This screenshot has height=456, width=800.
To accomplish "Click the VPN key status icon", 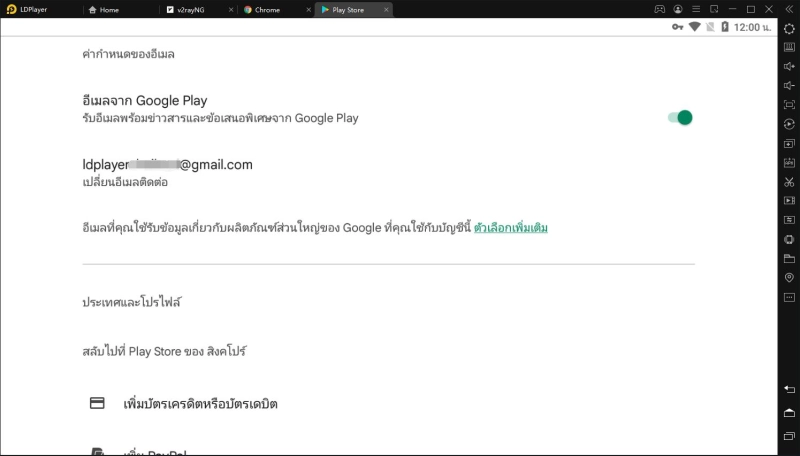I will pos(678,27).
